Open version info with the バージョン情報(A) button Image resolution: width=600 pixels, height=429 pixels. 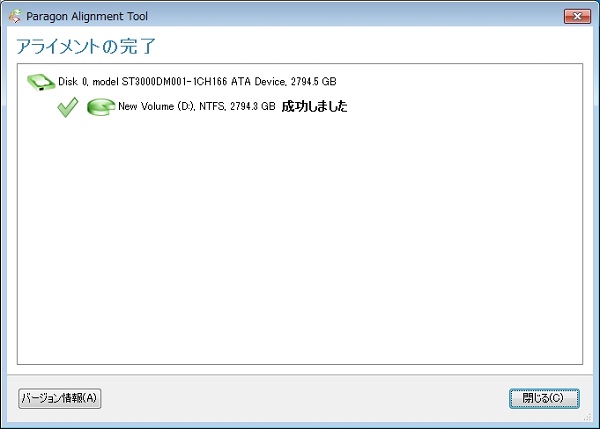(60, 398)
